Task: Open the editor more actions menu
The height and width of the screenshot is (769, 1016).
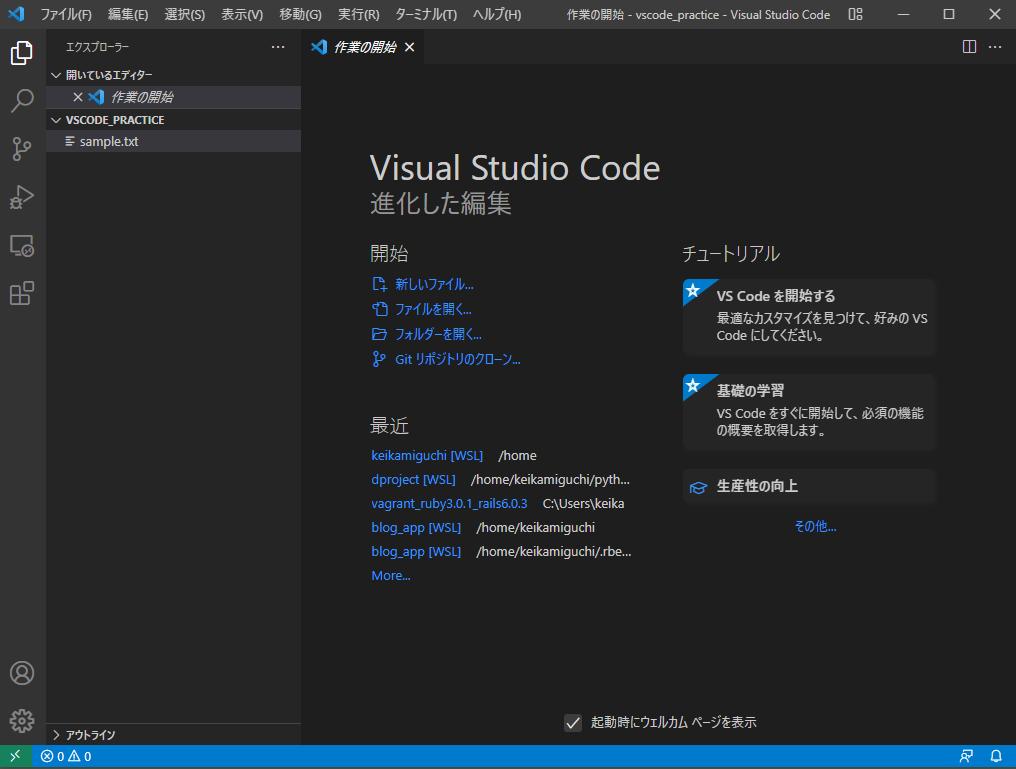Action: click(995, 47)
